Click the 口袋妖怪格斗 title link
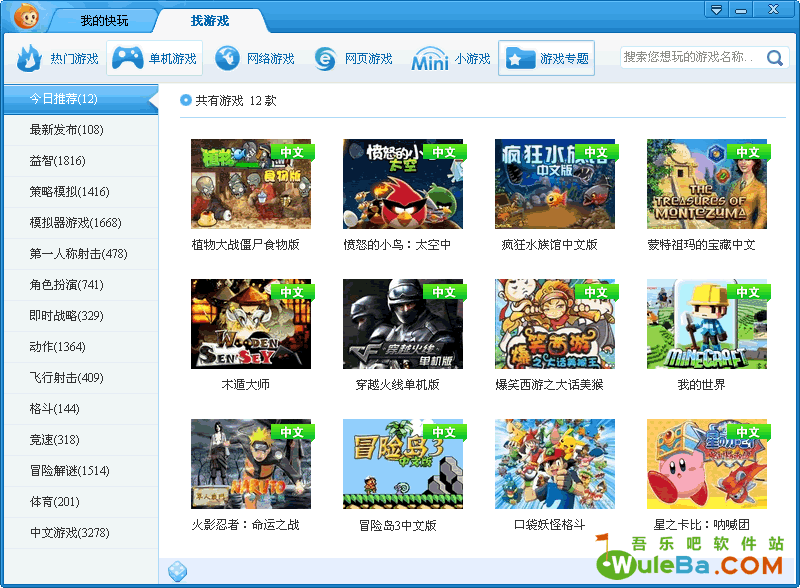 (x=549, y=525)
